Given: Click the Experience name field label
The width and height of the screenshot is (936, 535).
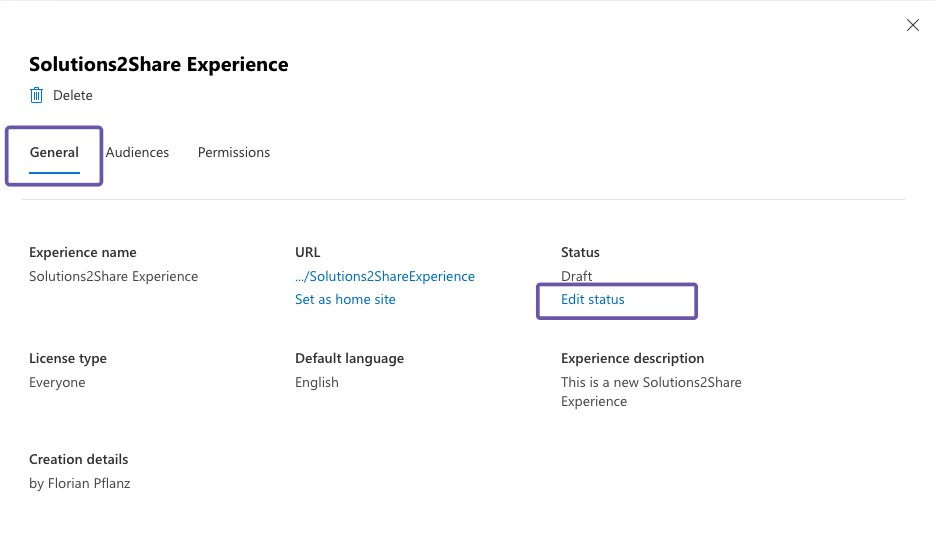Looking at the screenshot, I should coord(83,253).
